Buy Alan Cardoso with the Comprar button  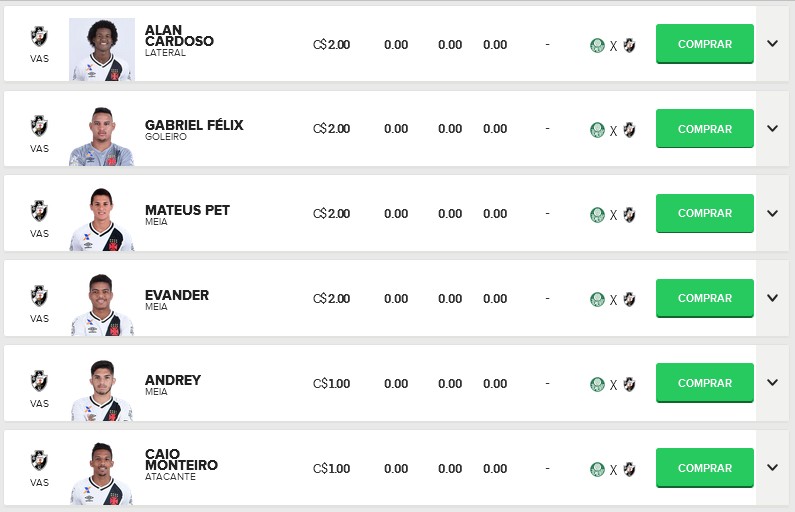(x=704, y=44)
